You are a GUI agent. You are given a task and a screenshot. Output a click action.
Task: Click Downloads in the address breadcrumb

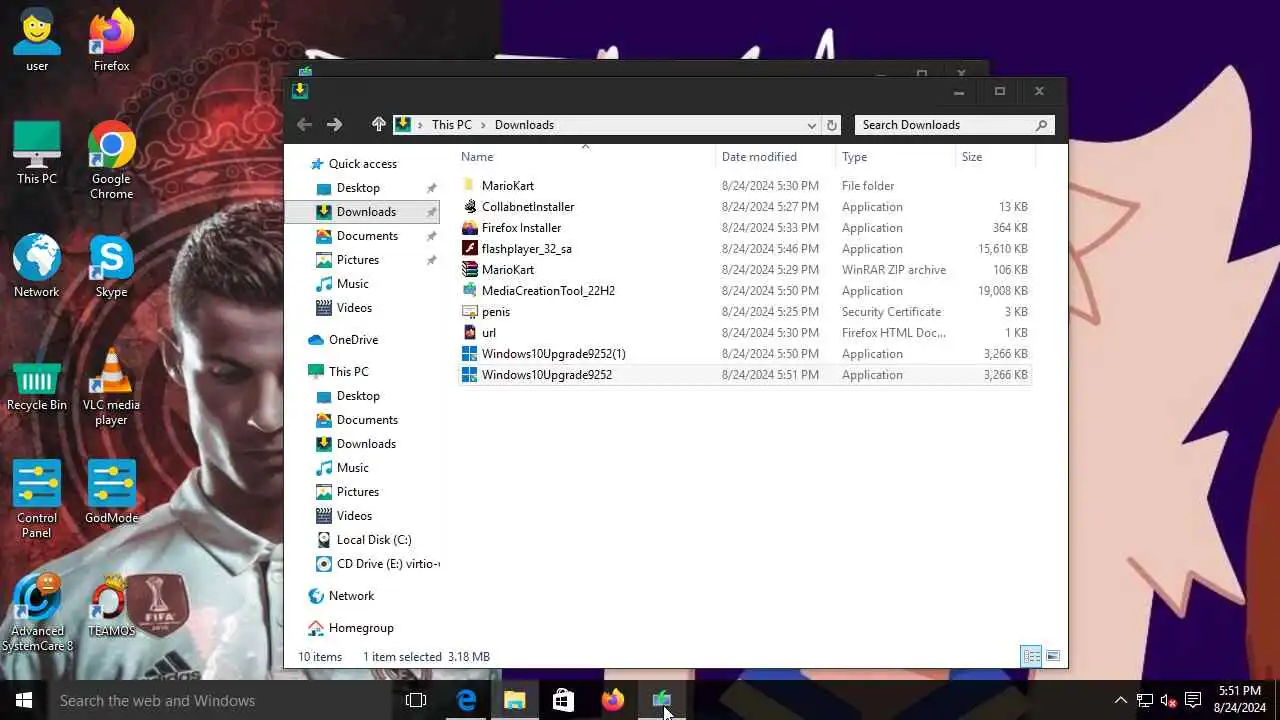click(x=524, y=125)
